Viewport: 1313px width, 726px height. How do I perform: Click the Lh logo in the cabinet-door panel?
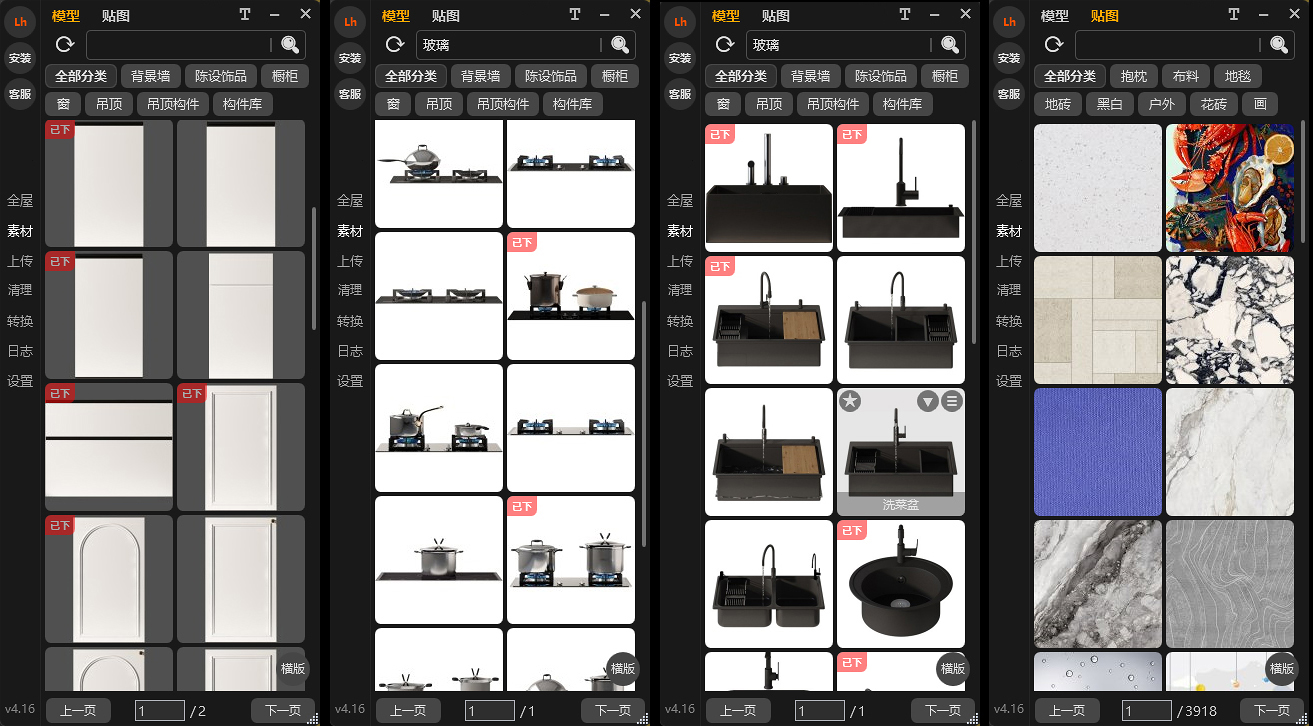coord(20,22)
